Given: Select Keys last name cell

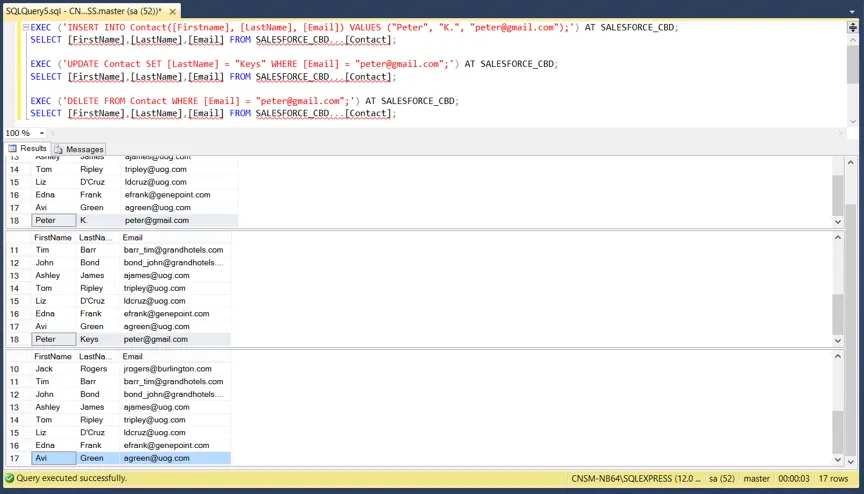Looking at the screenshot, I should (x=98, y=339).
